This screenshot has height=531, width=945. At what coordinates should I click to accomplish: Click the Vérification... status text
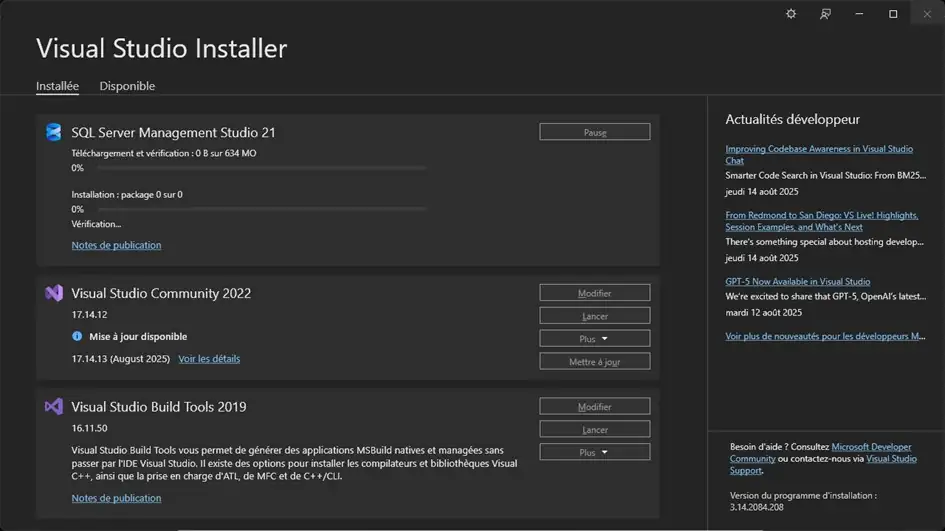pyautogui.click(x=96, y=224)
